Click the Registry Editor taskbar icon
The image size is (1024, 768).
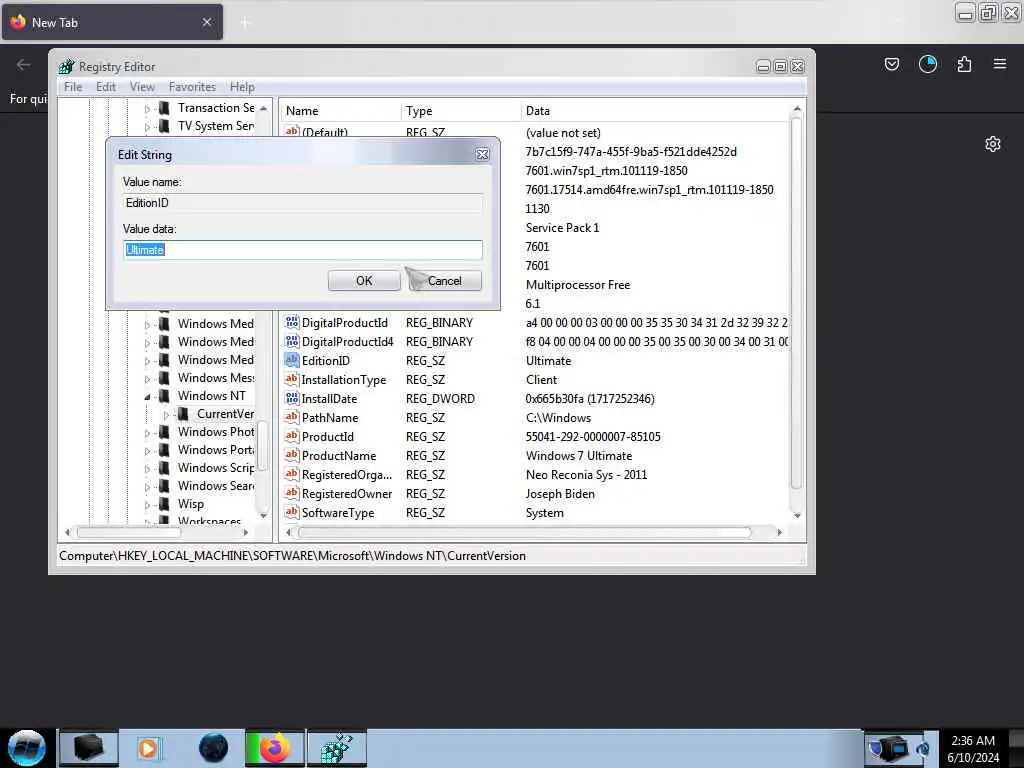(x=337, y=748)
